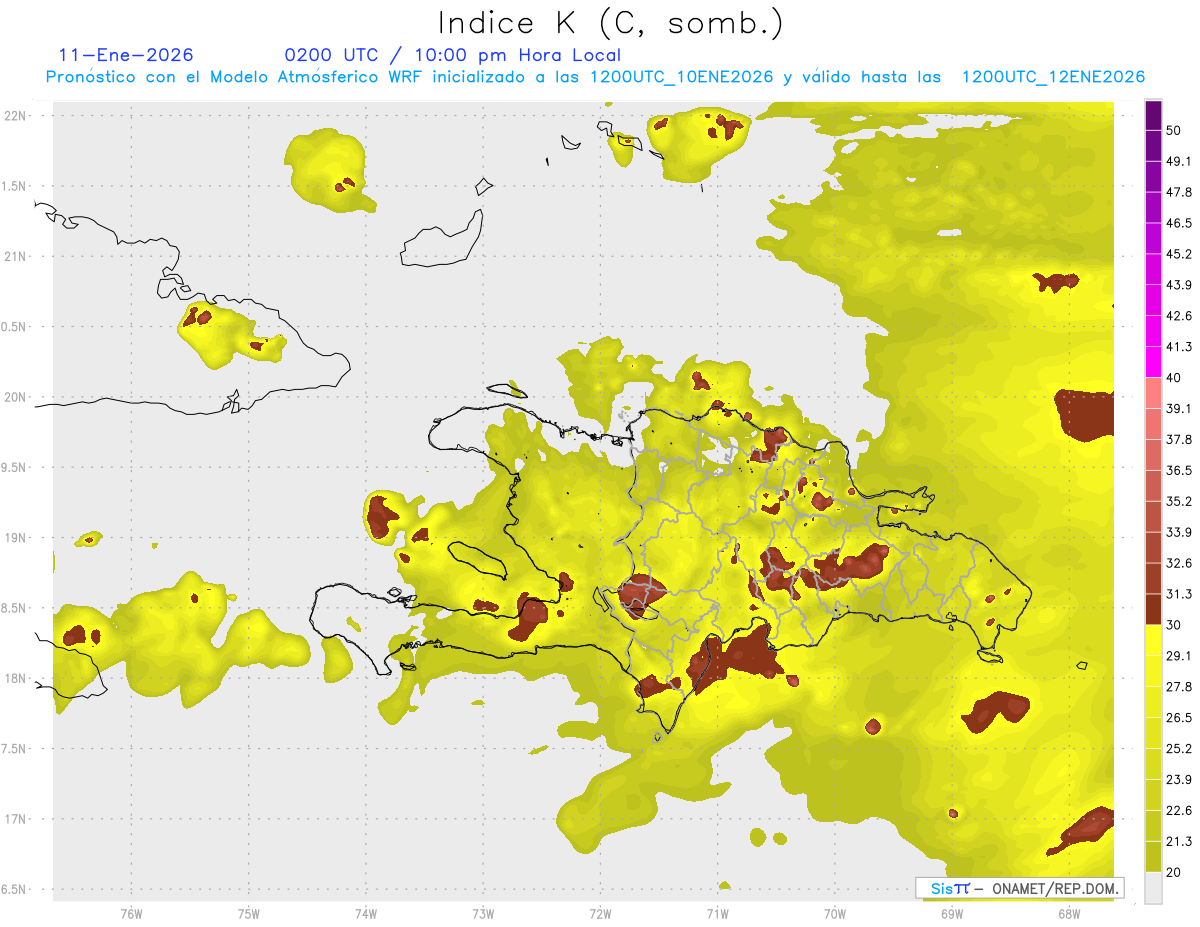
Task: Click the 'Pronóstico con el Modelo Atmosférico WRF' subtitle
Action: (234, 77)
